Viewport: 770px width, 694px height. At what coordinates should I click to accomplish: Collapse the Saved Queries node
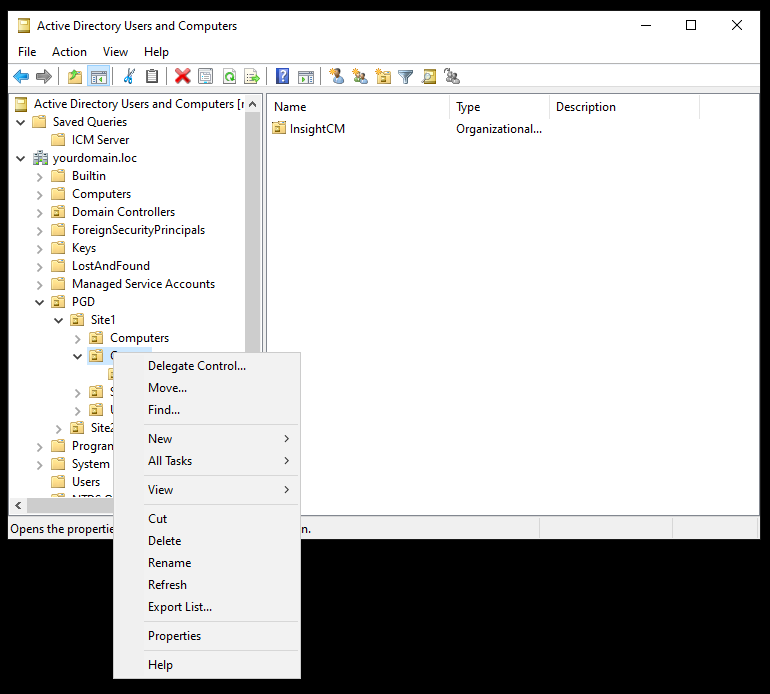[21, 122]
